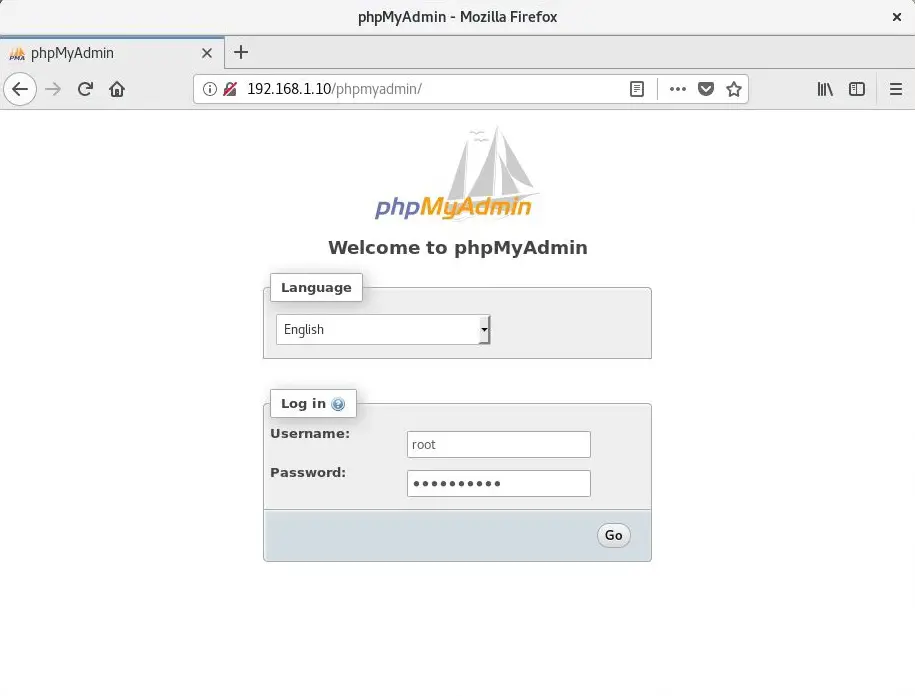Bookmark this page with star icon
The image size is (915, 696).
pyautogui.click(x=734, y=89)
